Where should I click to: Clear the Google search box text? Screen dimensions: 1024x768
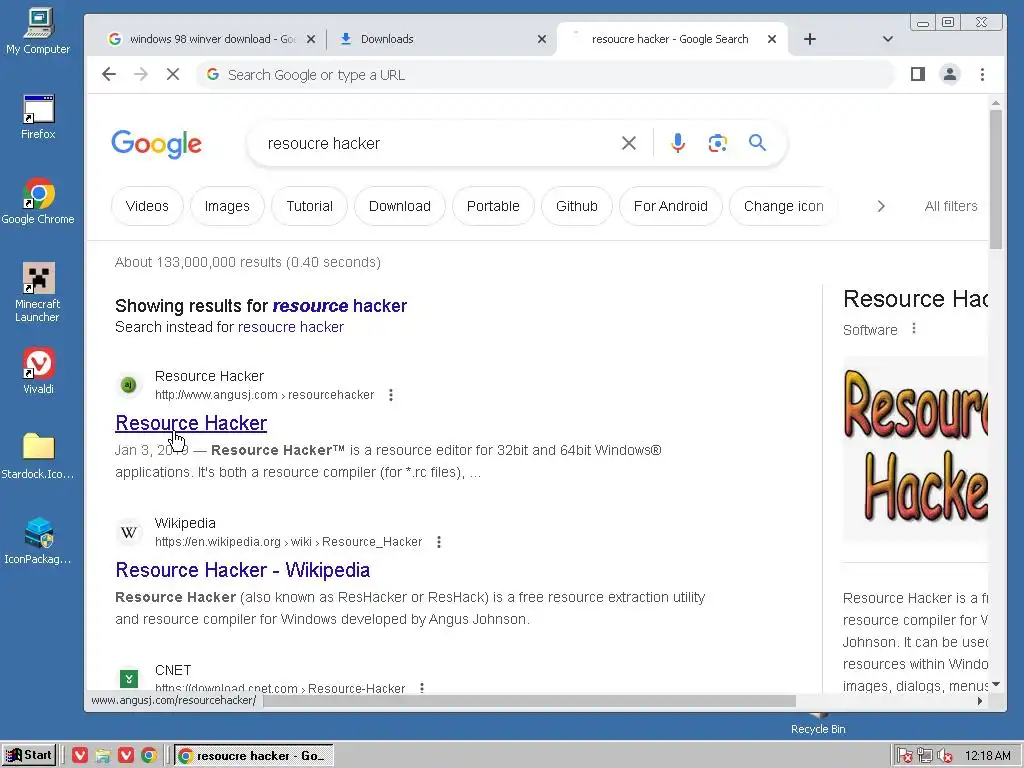628,143
